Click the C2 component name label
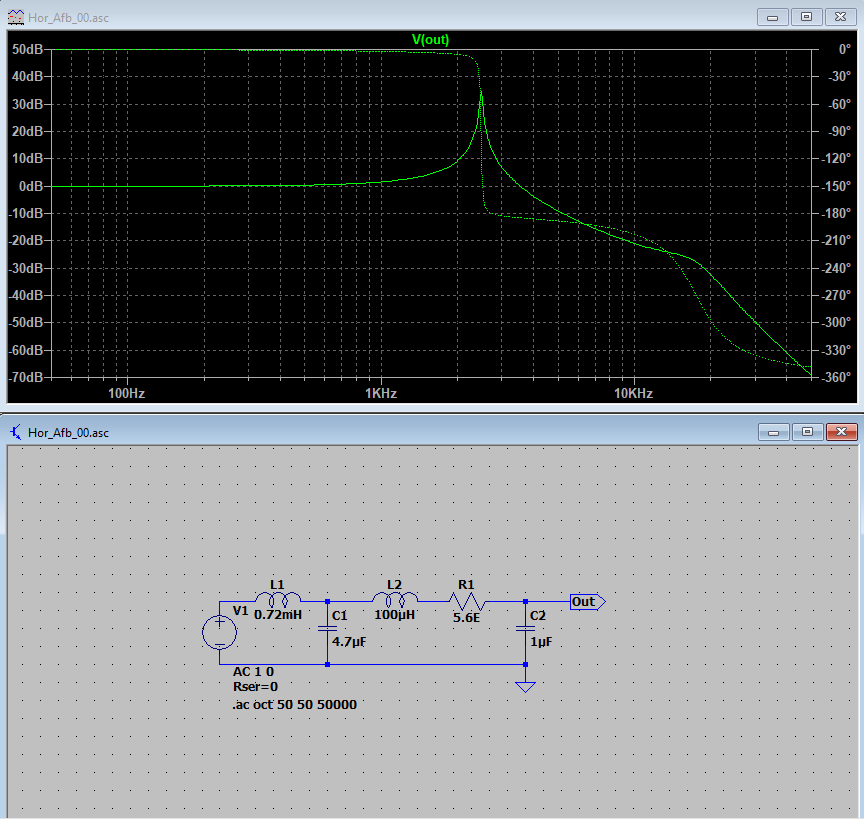This screenshot has width=864, height=819. 538,616
